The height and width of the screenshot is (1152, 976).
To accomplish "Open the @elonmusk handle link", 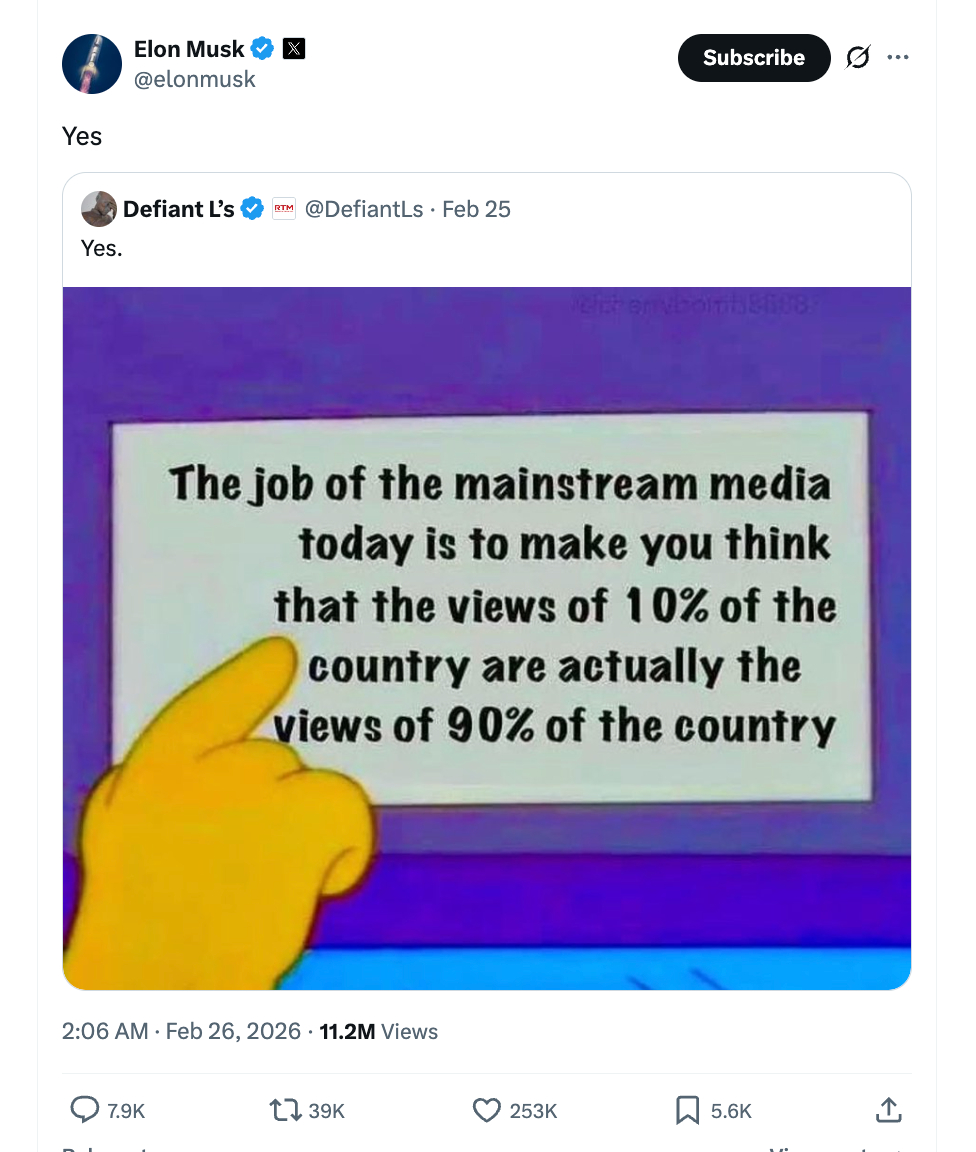I will 195,79.
